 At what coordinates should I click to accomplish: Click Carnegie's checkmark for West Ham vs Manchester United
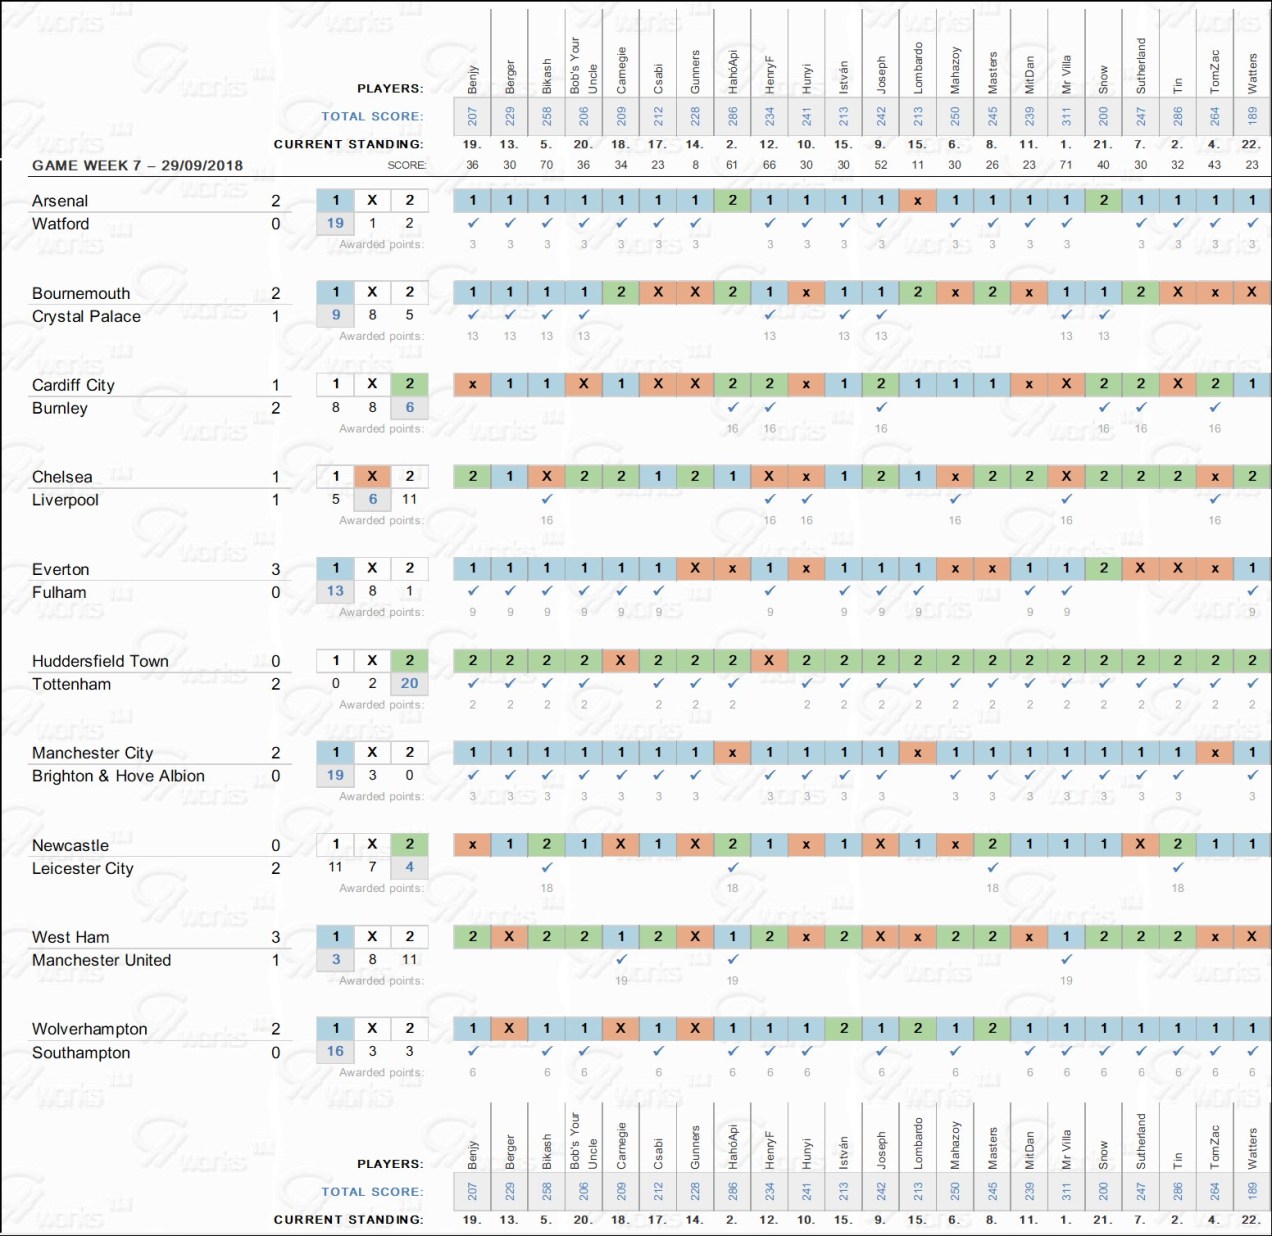pyautogui.click(x=621, y=959)
